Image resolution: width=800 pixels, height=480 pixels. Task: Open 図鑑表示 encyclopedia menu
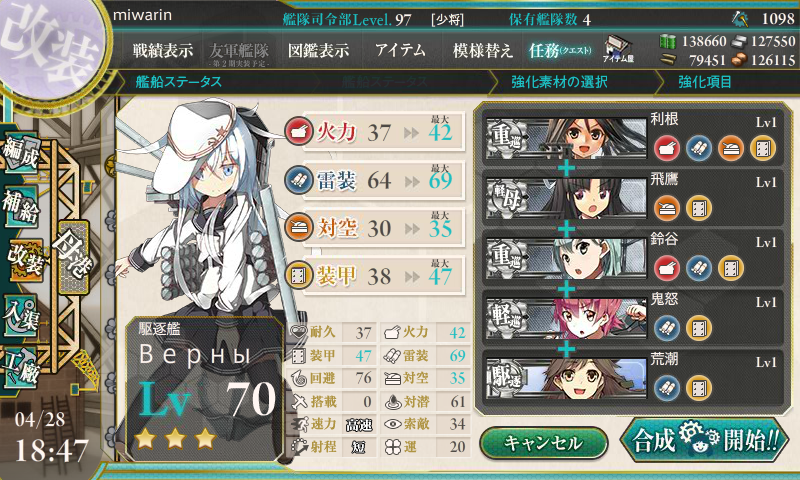(318, 50)
